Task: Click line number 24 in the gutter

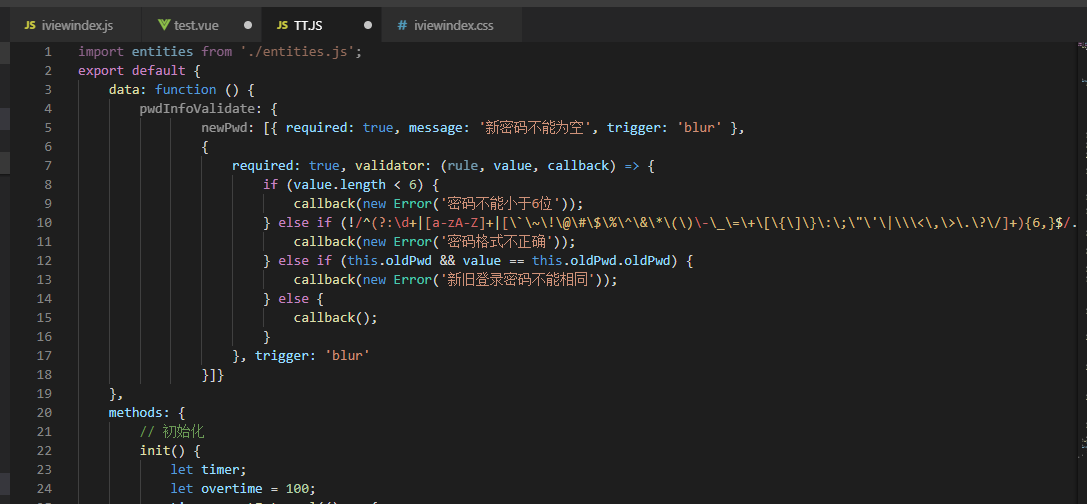Action: 44,488
